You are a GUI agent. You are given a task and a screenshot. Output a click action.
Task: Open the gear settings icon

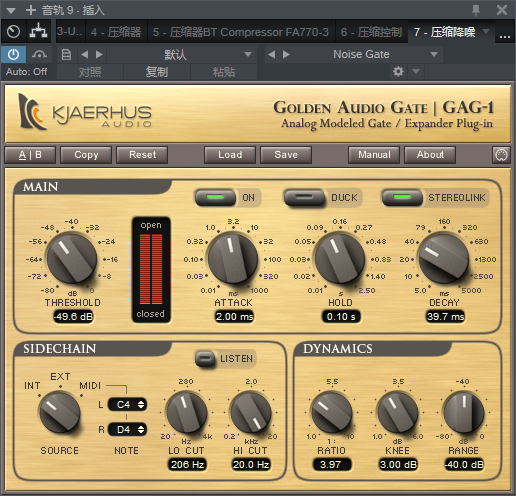click(398, 71)
